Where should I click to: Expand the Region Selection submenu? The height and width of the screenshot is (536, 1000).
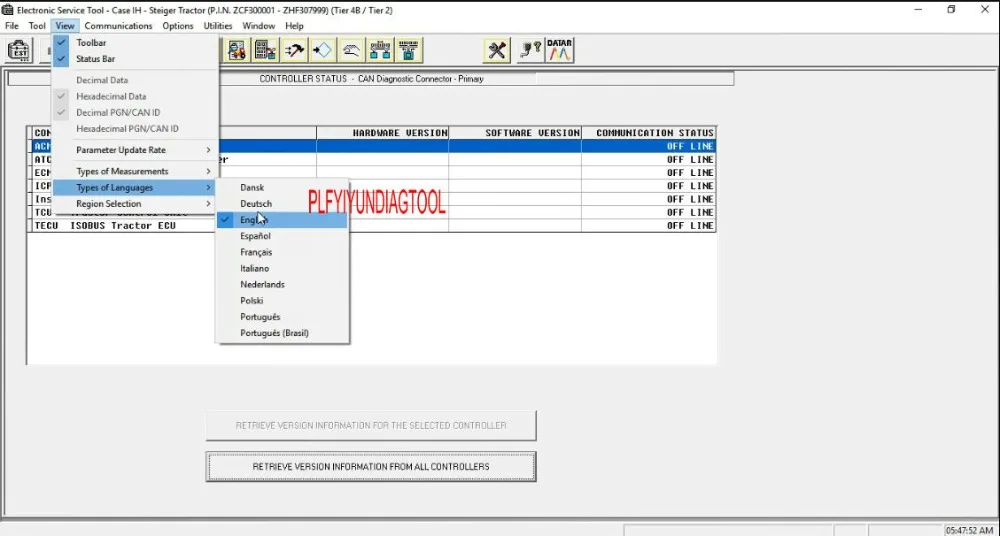tap(136, 204)
